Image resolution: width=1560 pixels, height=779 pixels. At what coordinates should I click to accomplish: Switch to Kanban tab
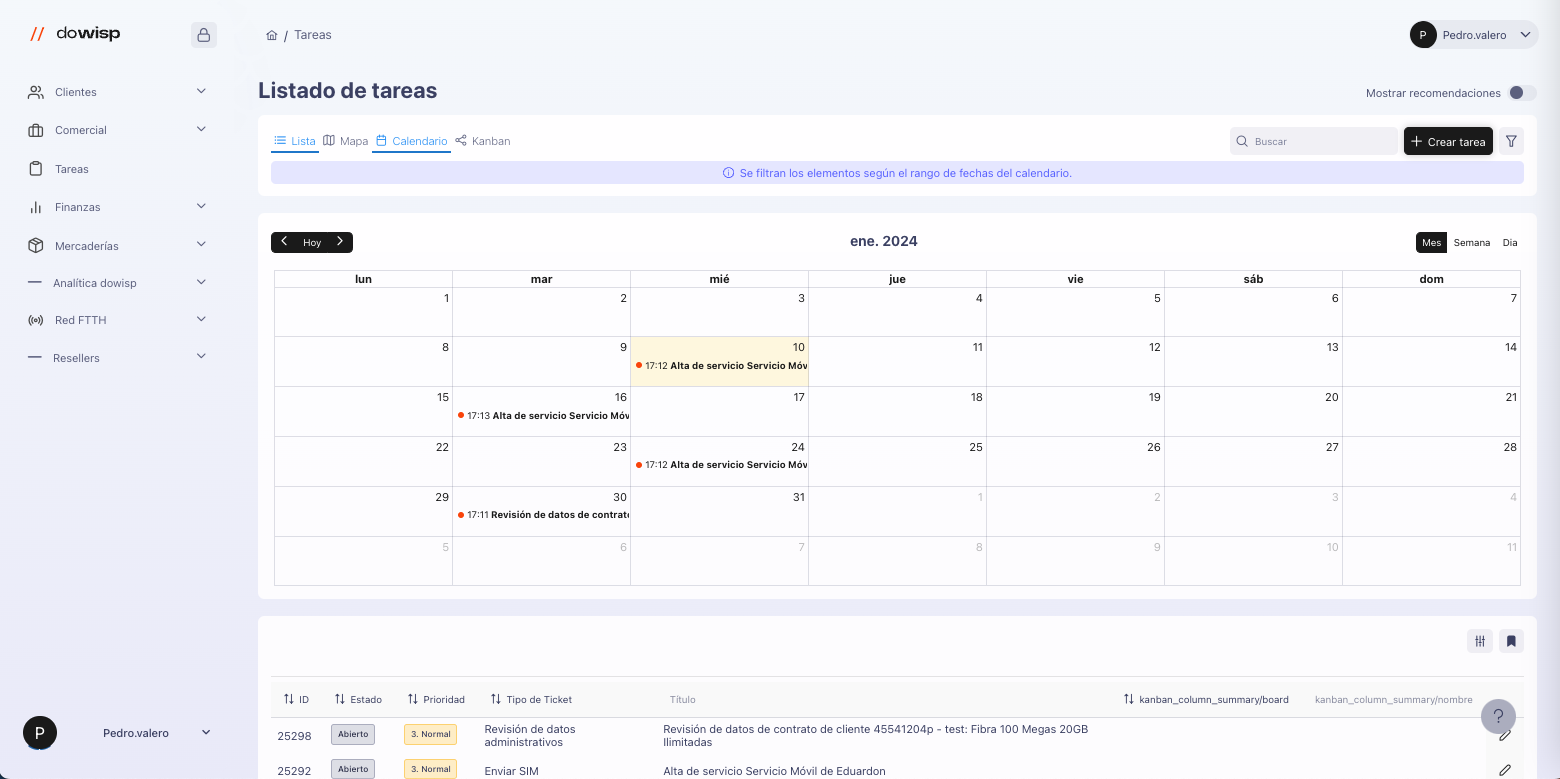point(482,141)
